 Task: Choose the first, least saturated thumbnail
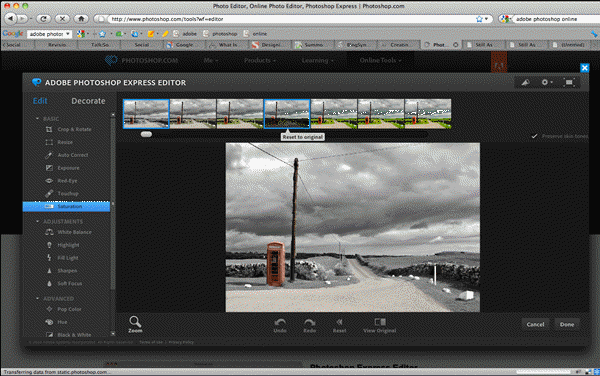pos(146,114)
